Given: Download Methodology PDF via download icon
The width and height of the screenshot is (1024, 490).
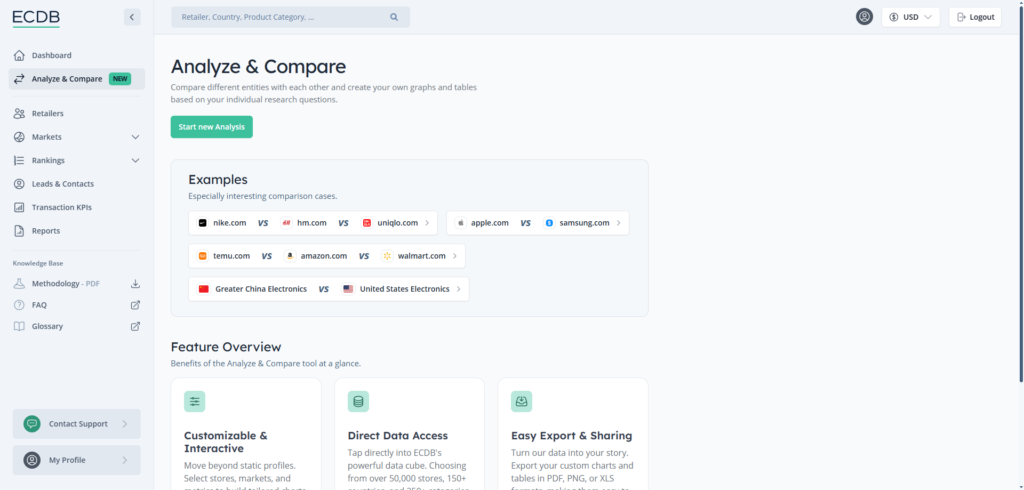Looking at the screenshot, I should tap(135, 284).
